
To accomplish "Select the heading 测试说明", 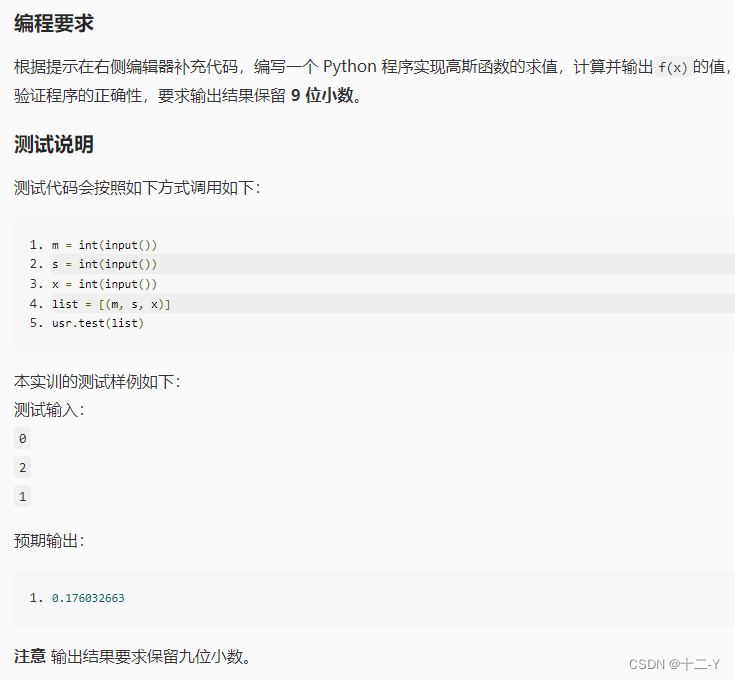I will pyautogui.click(x=54, y=144).
